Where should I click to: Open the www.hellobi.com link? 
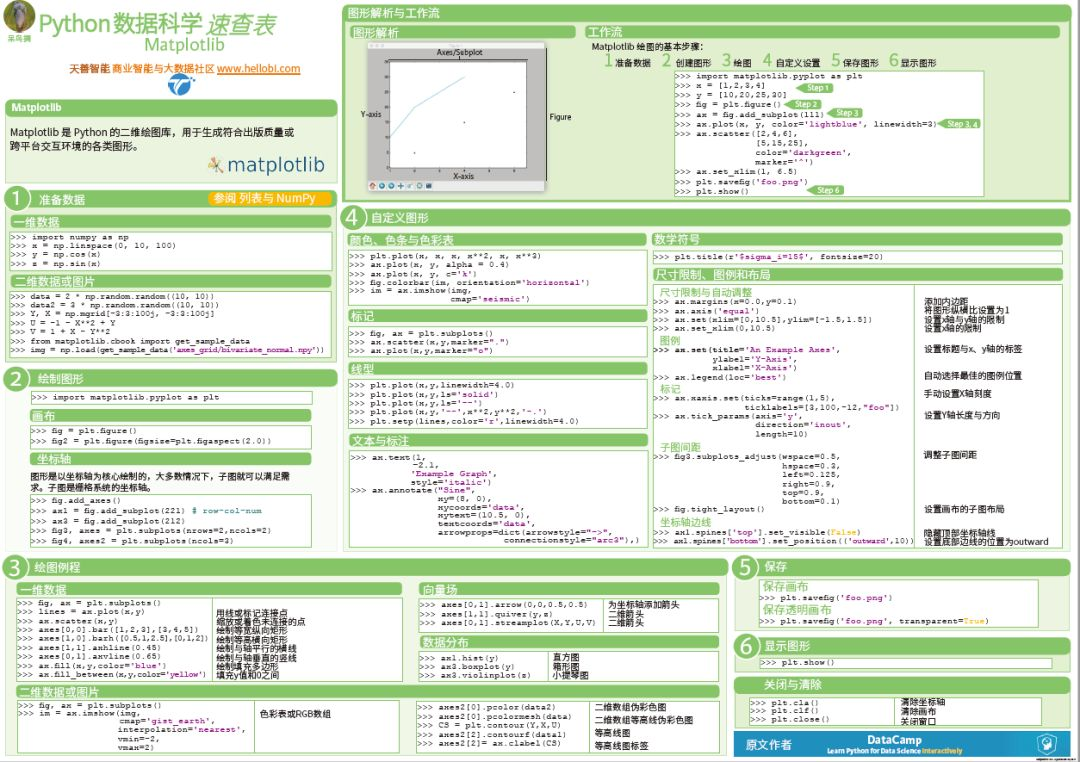pyautogui.click(x=258, y=68)
